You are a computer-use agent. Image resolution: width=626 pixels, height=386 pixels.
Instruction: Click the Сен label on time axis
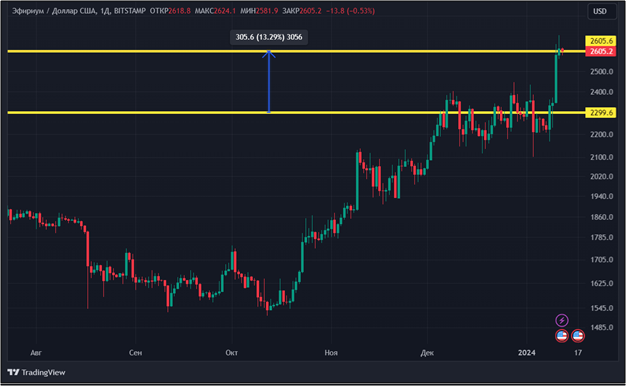135,353
